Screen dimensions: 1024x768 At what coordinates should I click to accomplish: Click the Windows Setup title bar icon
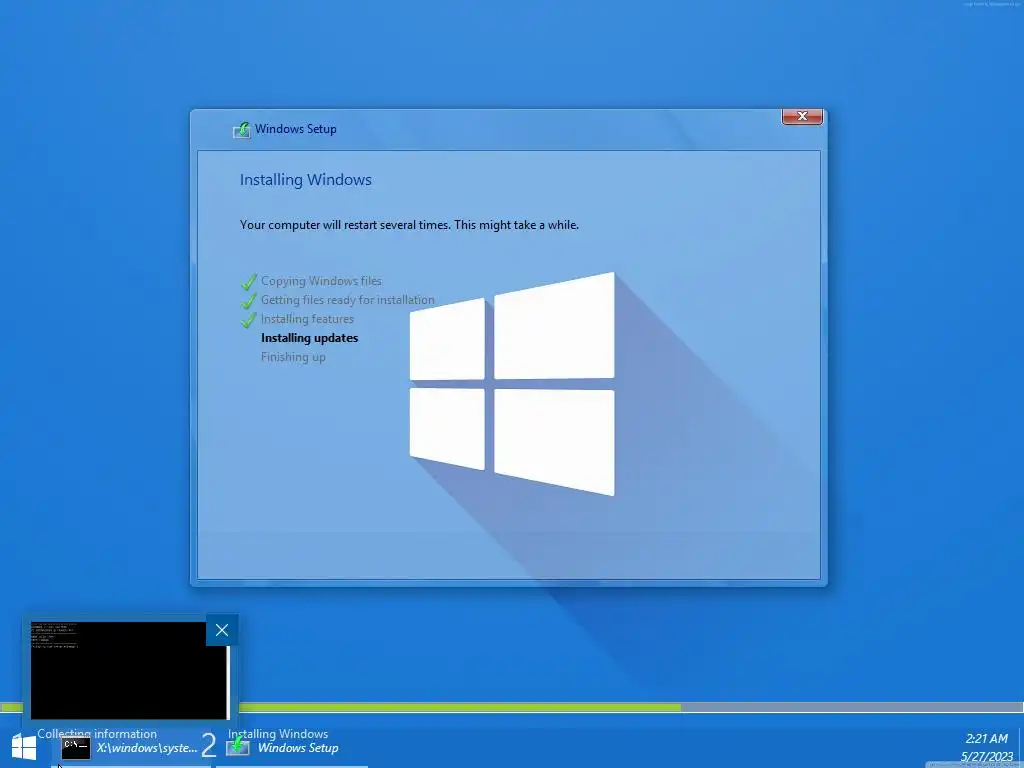(x=242, y=129)
